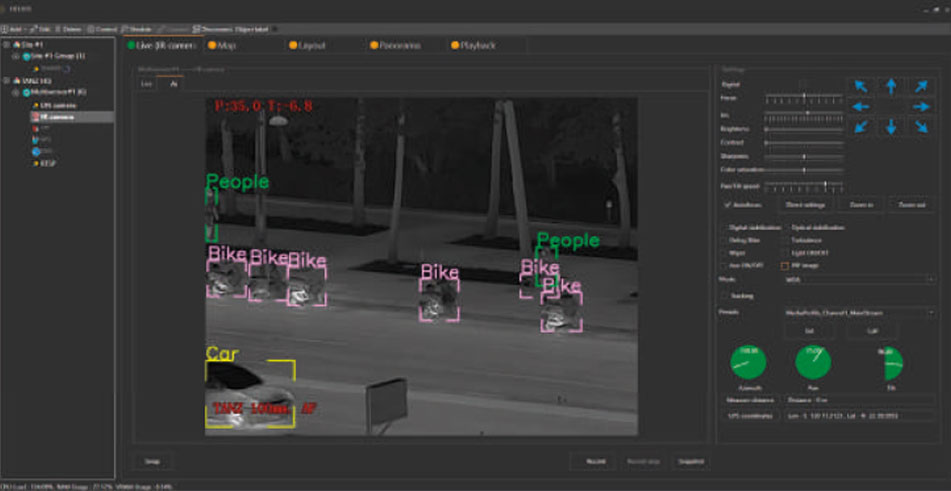Adjust the Brightness slider
Viewport: 951px width, 491px height.
(804, 129)
